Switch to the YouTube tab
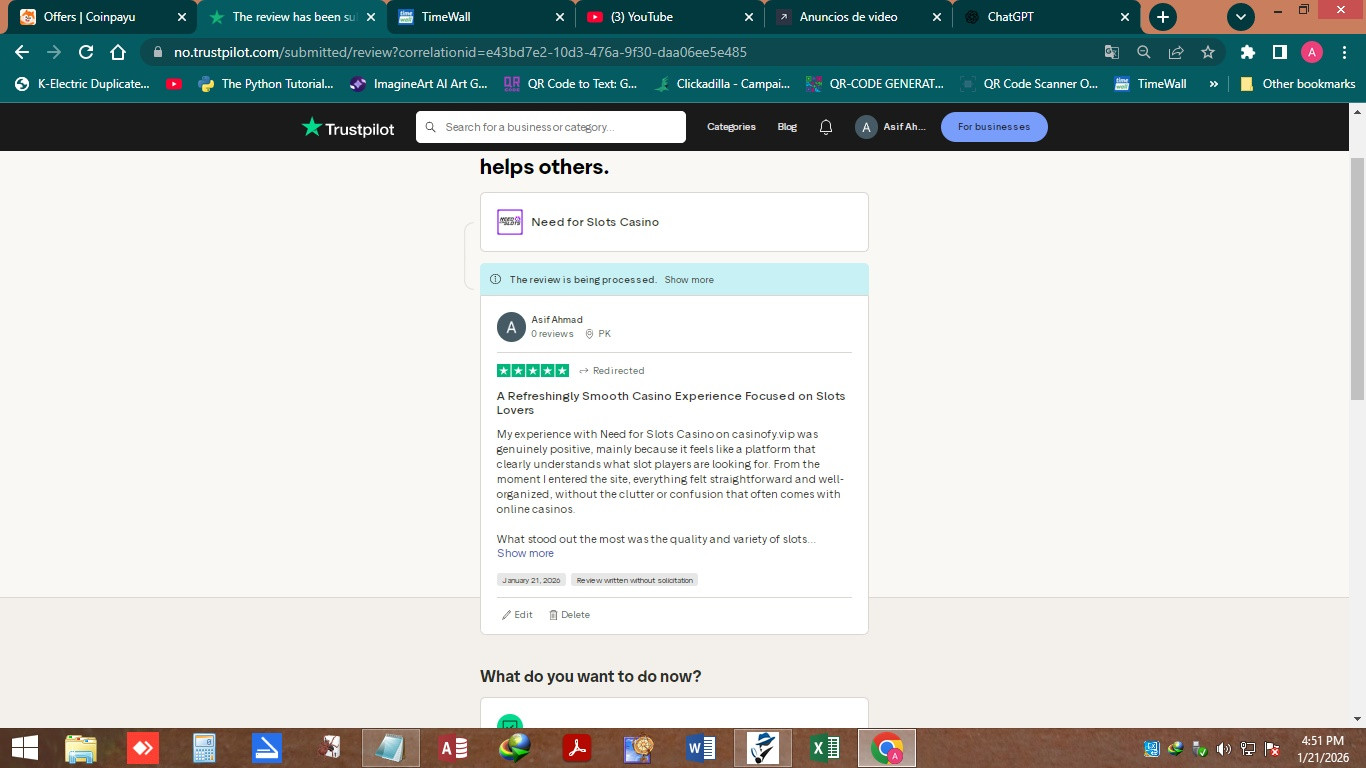The image size is (1366, 768). (x=670, y=17)
